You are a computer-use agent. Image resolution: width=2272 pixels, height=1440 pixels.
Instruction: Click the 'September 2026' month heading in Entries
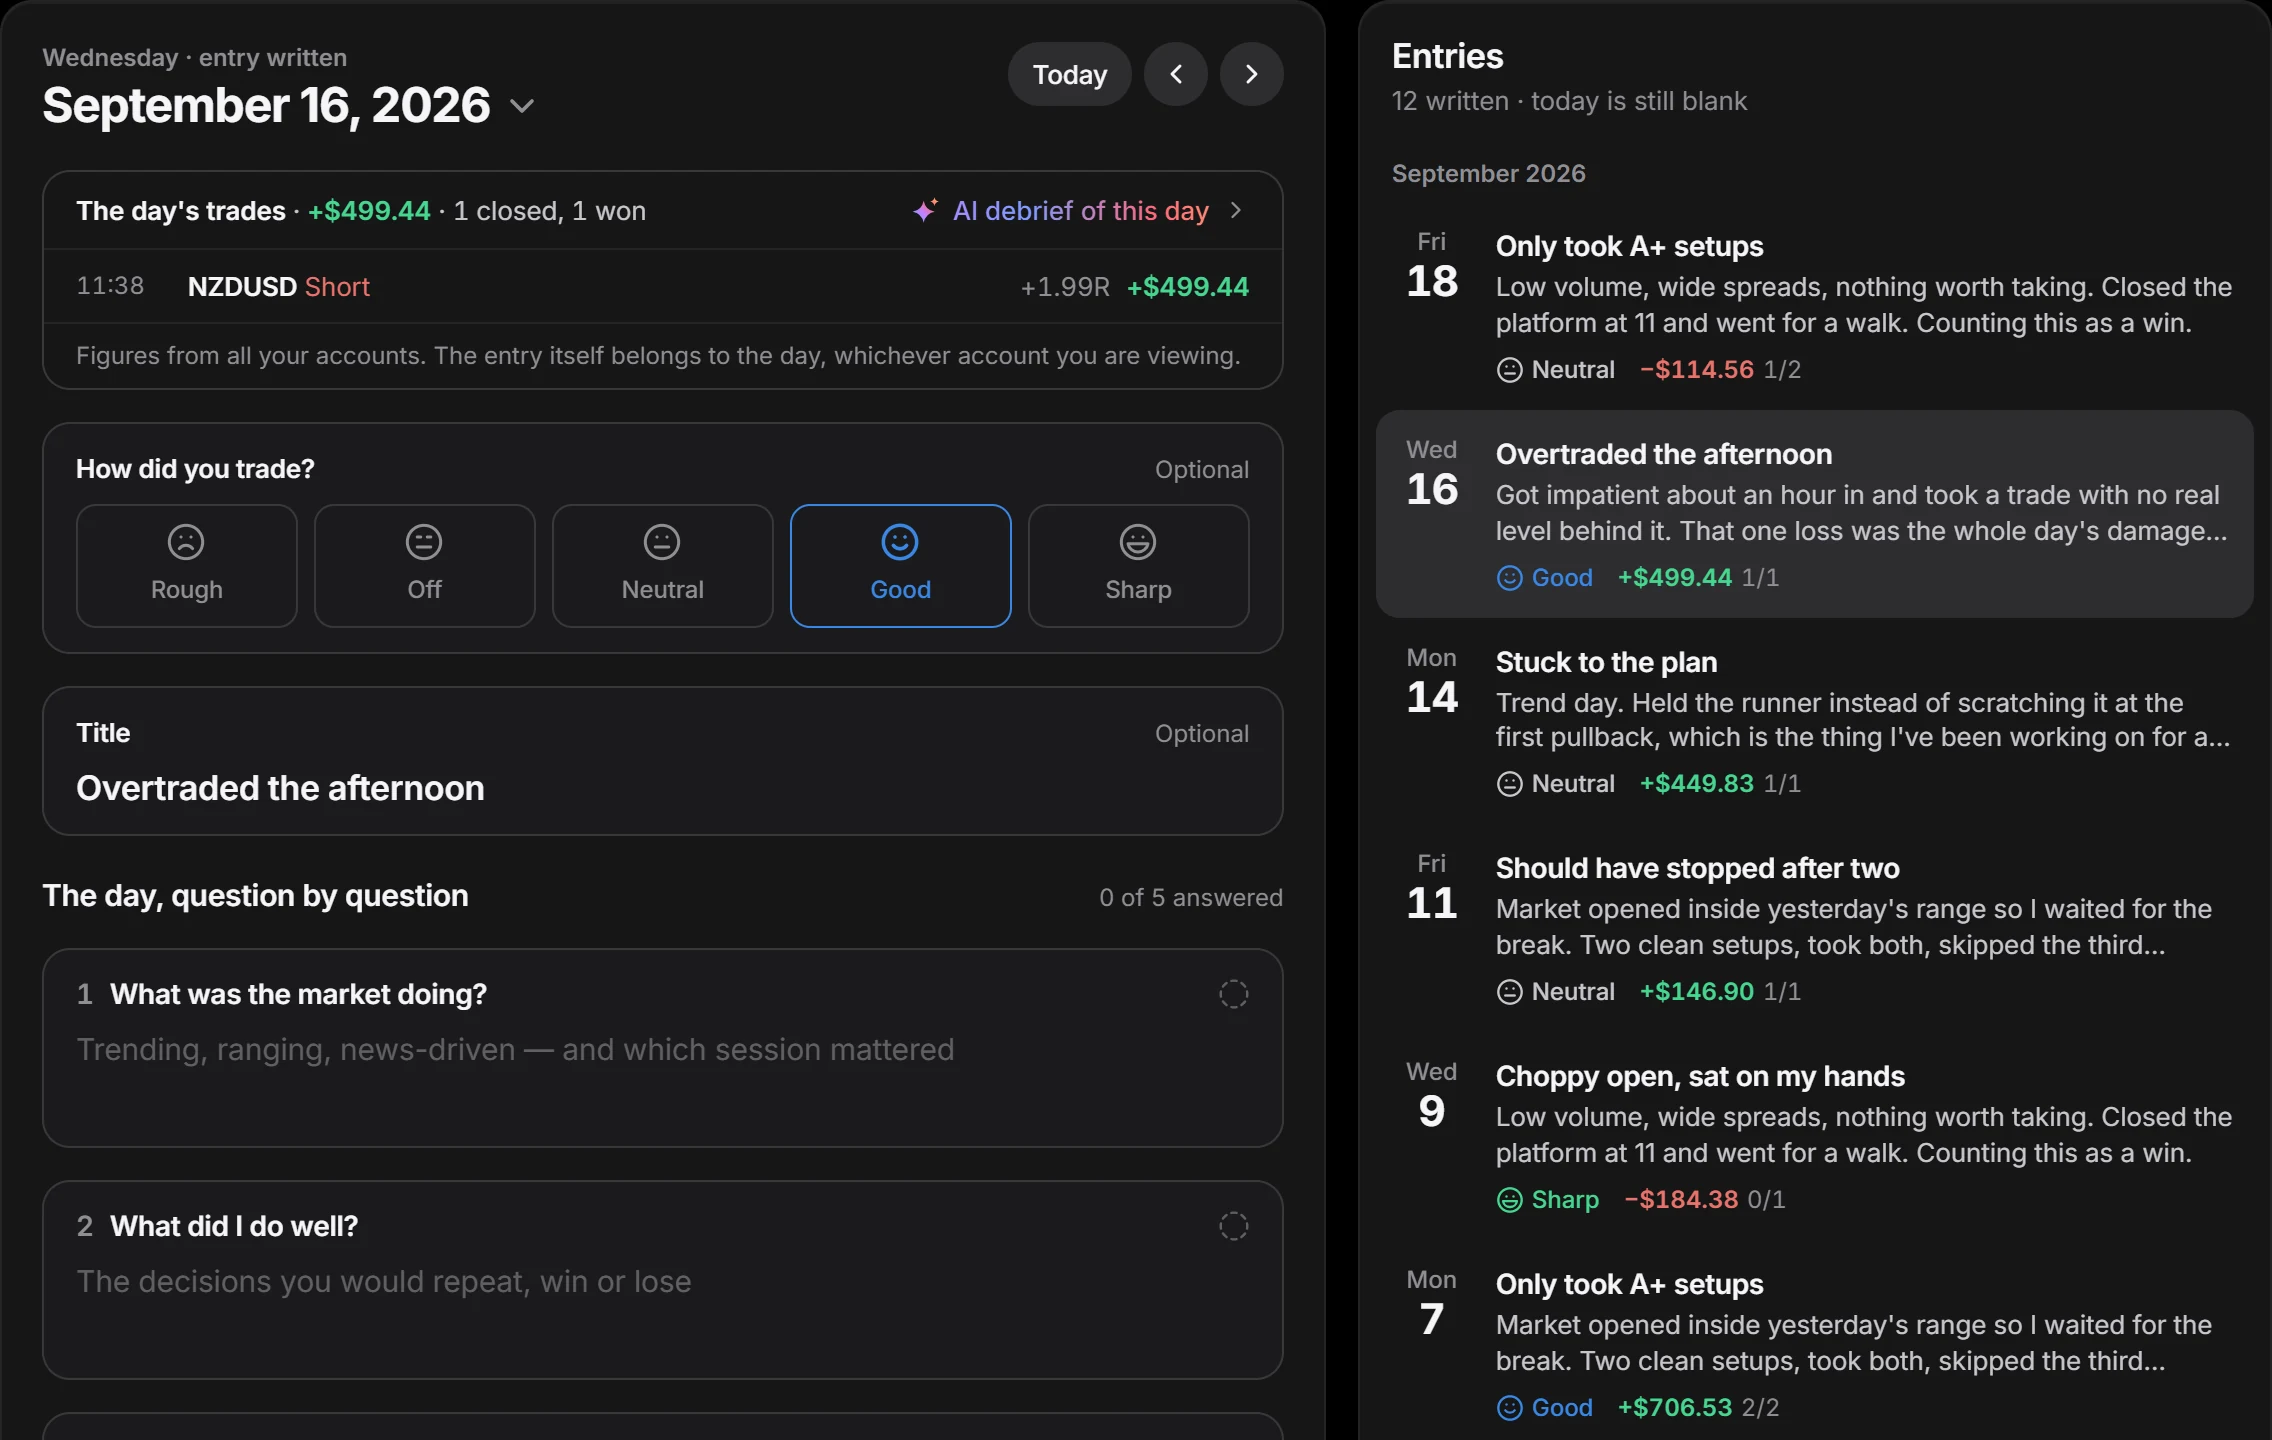coord(1488,174)
